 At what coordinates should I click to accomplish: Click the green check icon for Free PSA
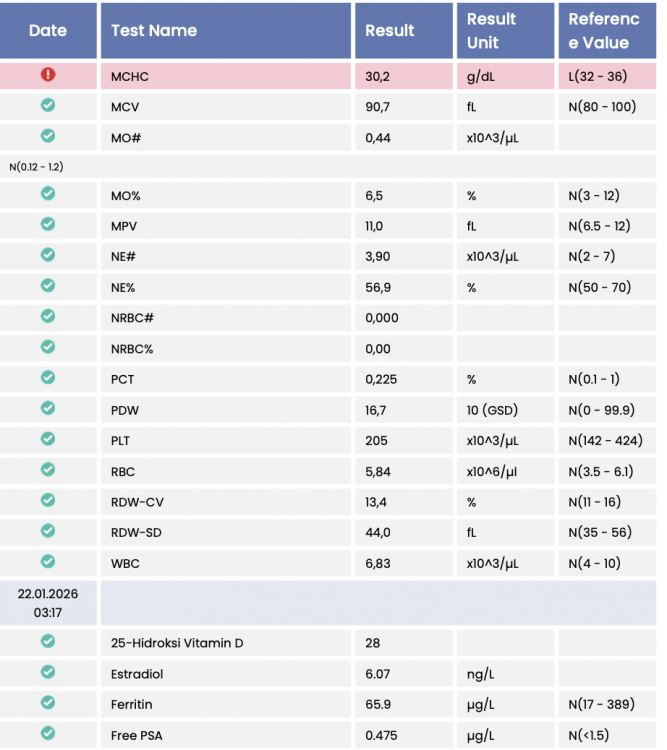click(x=48, y=734)
